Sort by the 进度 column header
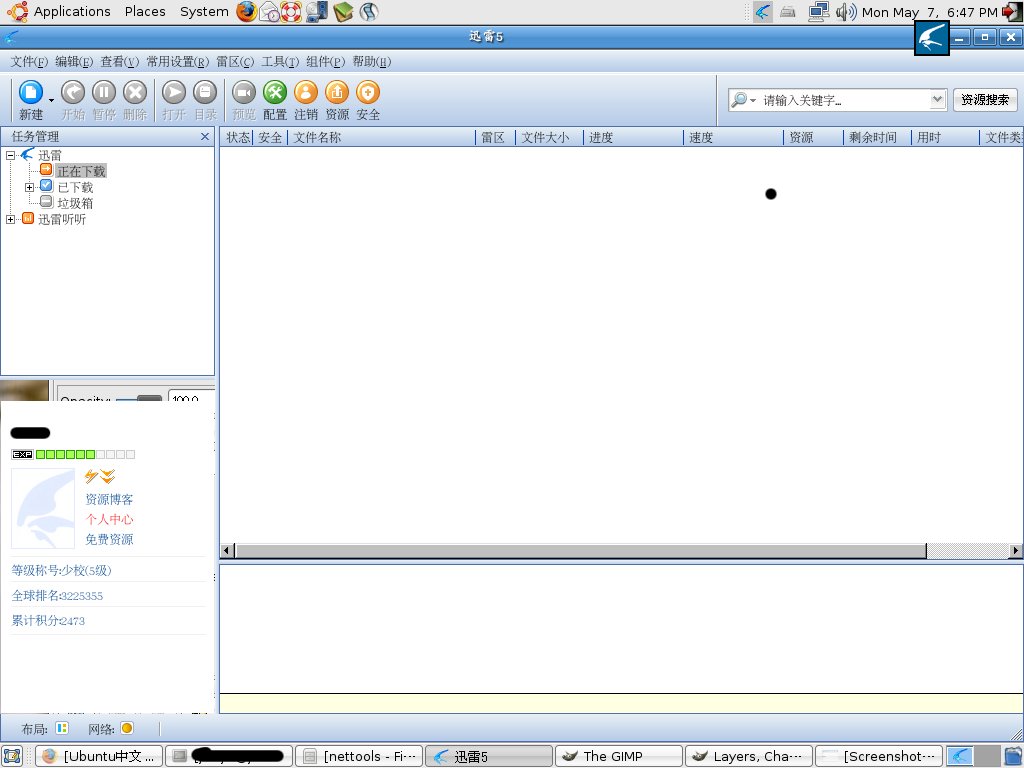The height and width of the screenshot is (768, 1024). point(633,137)
